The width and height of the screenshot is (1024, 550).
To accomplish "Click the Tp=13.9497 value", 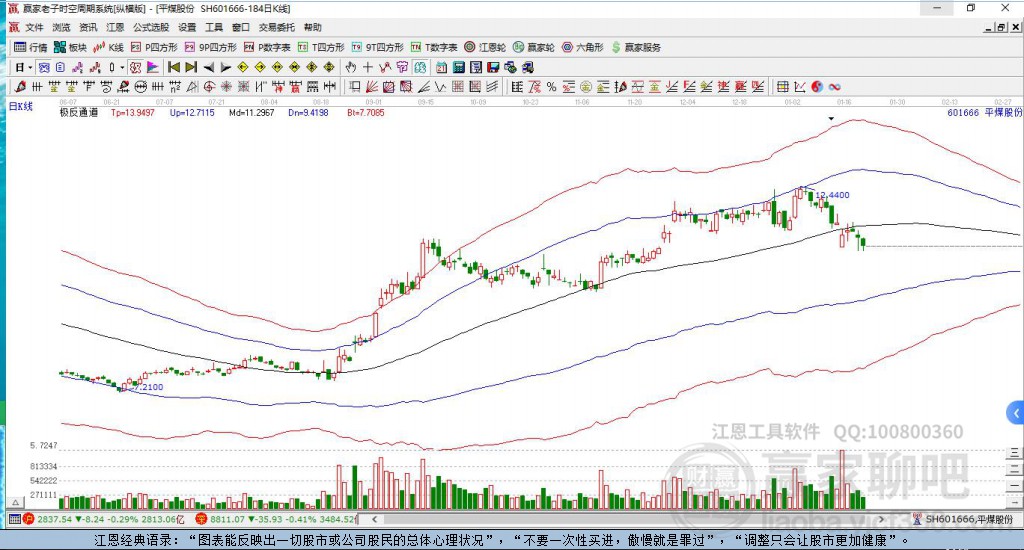I will click(133, 112).
